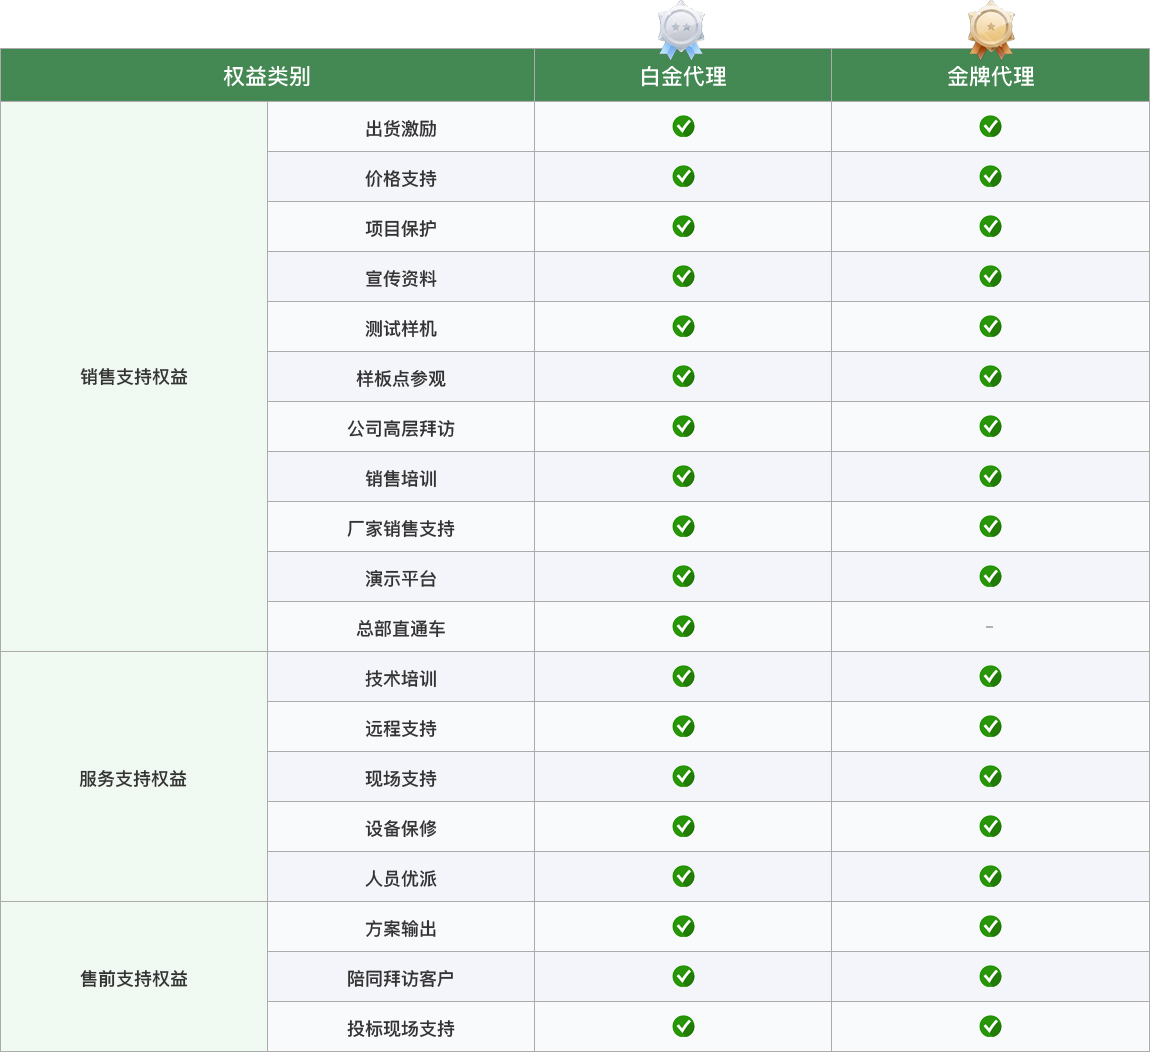Click the 白金代理 checkmark for 方案输出
This screenshot has height=1052, width=1150.
(683, 927)
